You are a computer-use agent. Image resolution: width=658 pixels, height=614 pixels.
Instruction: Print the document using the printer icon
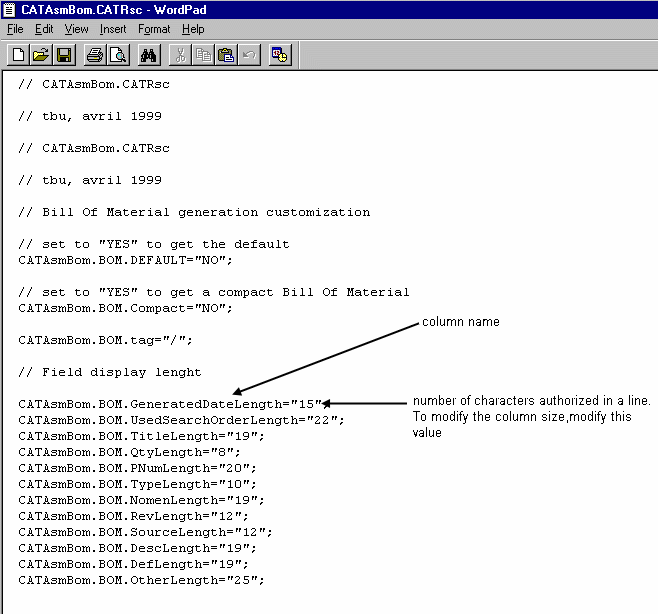pyautogui.click(x=95, y=55)
